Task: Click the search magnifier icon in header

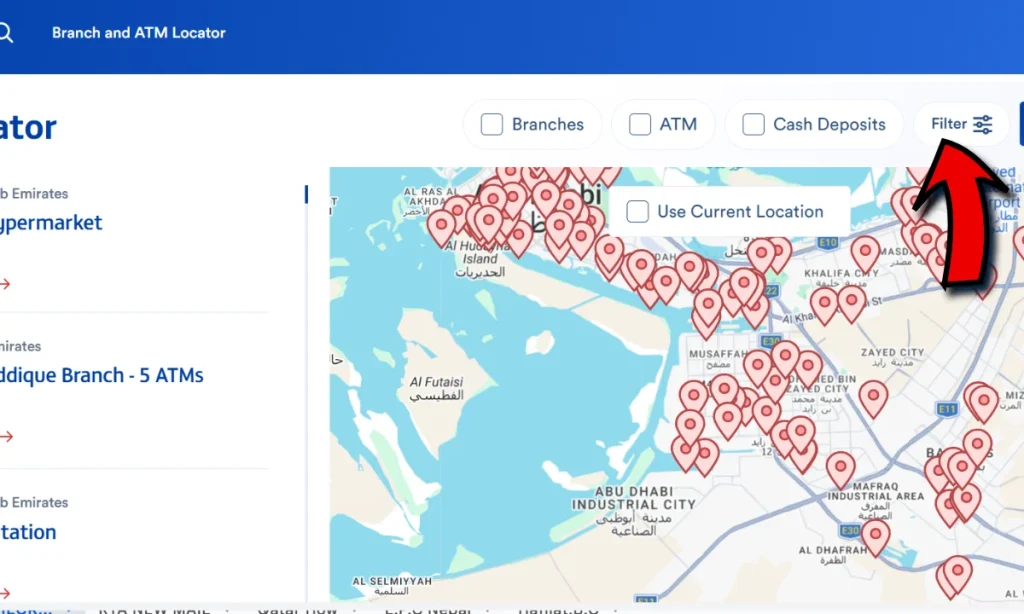Action: pos(5,33)
